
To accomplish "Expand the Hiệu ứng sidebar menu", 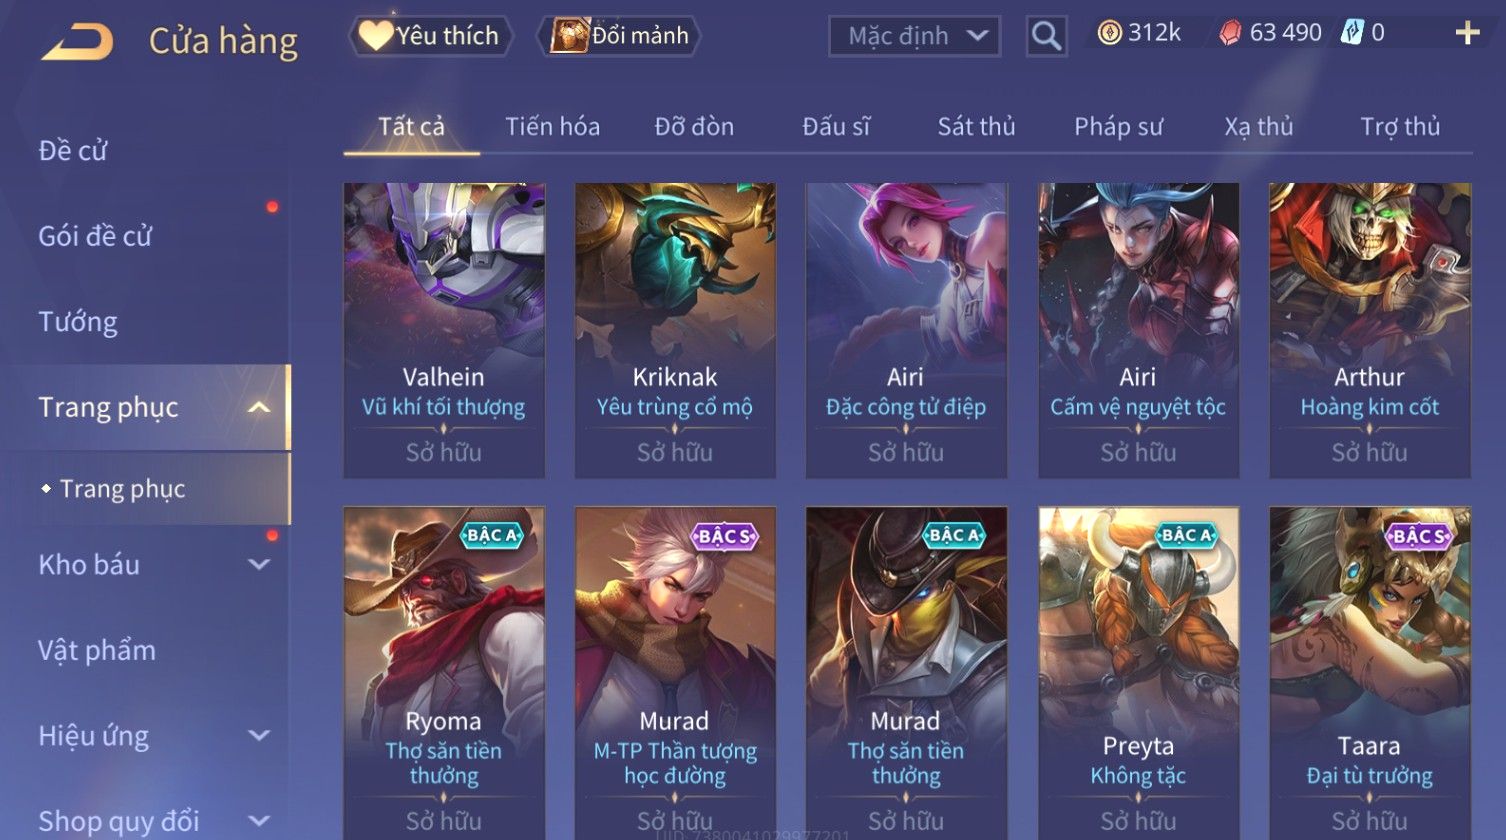I will [x=259, y=736].
